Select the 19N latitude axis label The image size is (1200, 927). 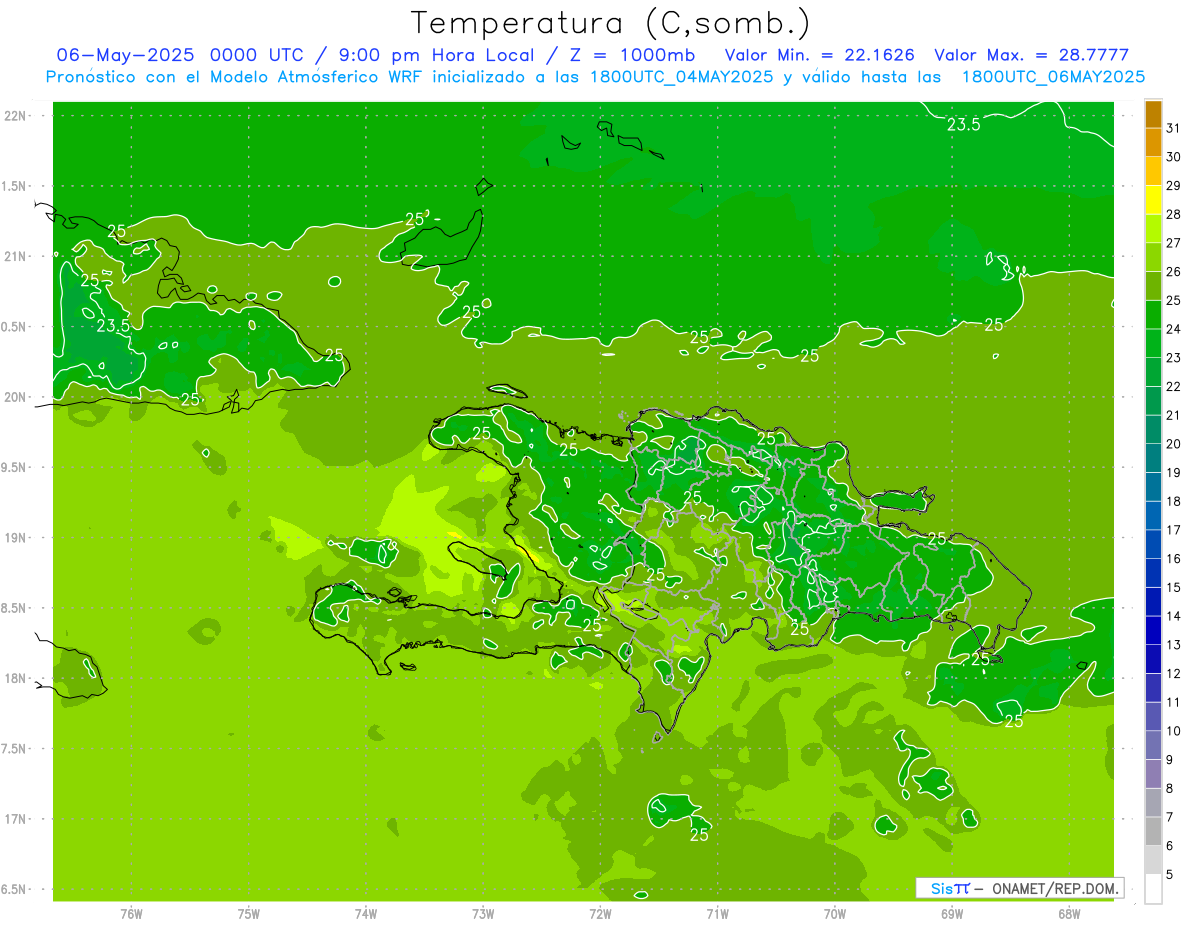tap(16, 537)
